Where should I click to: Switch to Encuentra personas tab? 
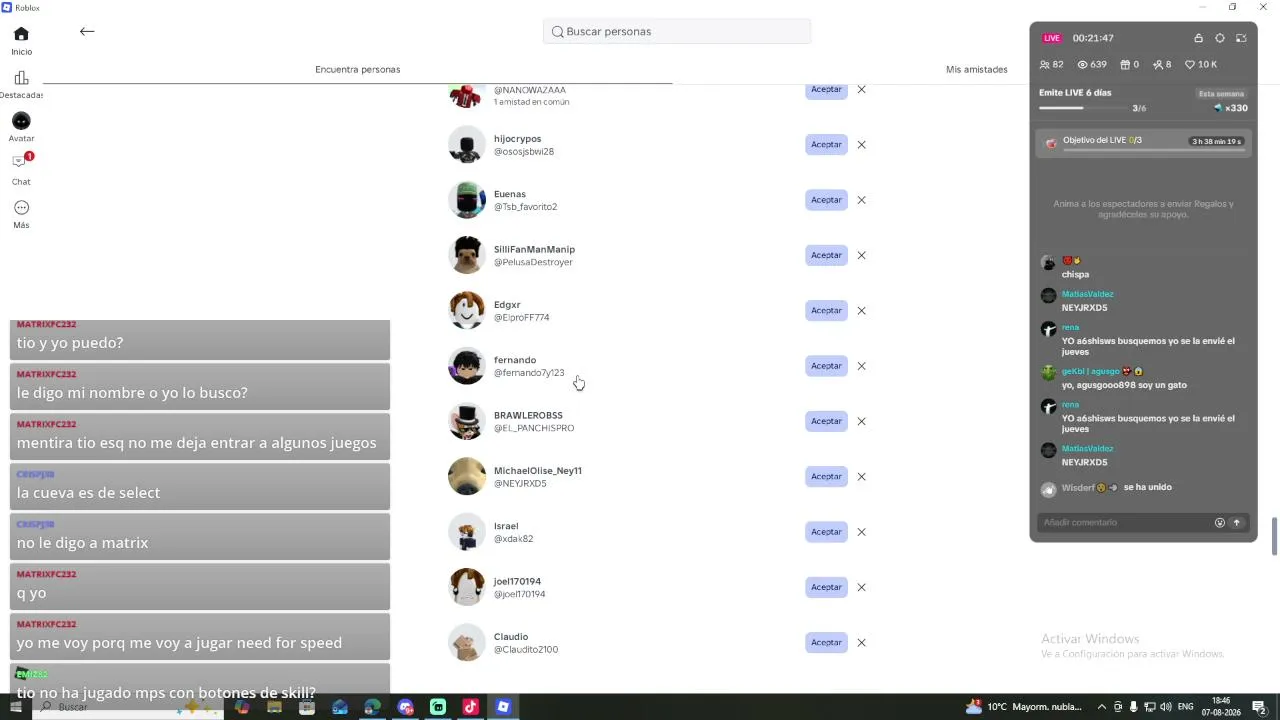coord(357,69)
